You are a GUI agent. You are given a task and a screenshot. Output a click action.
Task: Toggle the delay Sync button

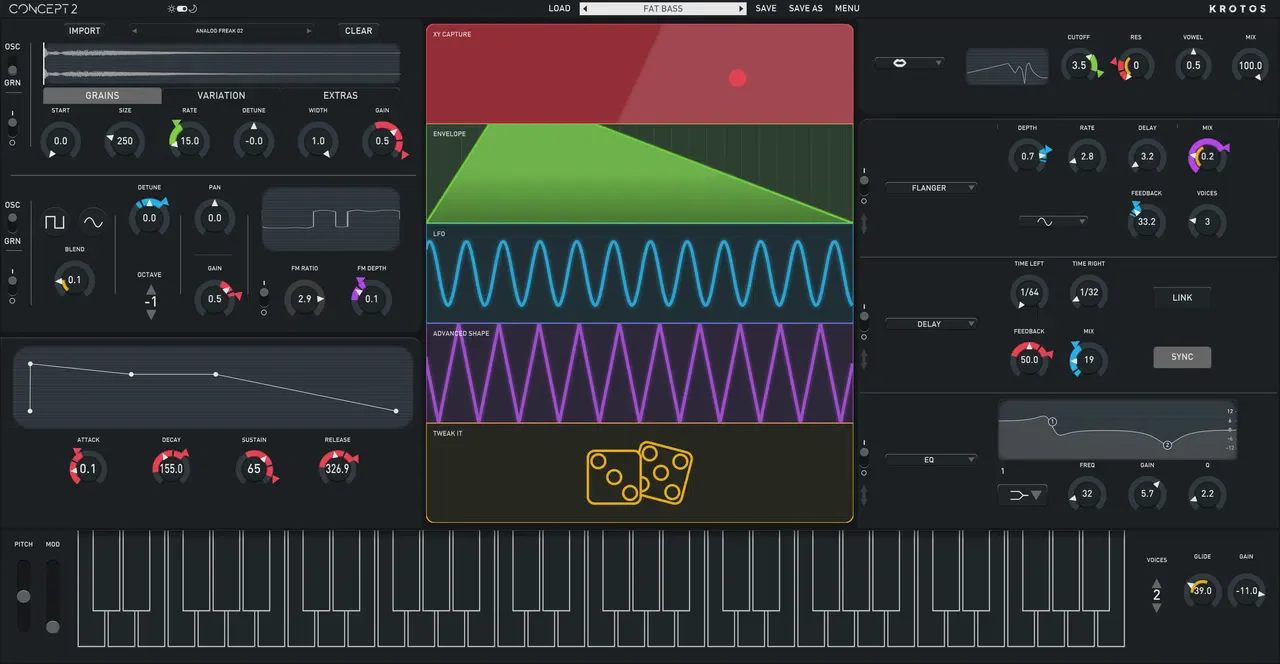[1182, 357]
